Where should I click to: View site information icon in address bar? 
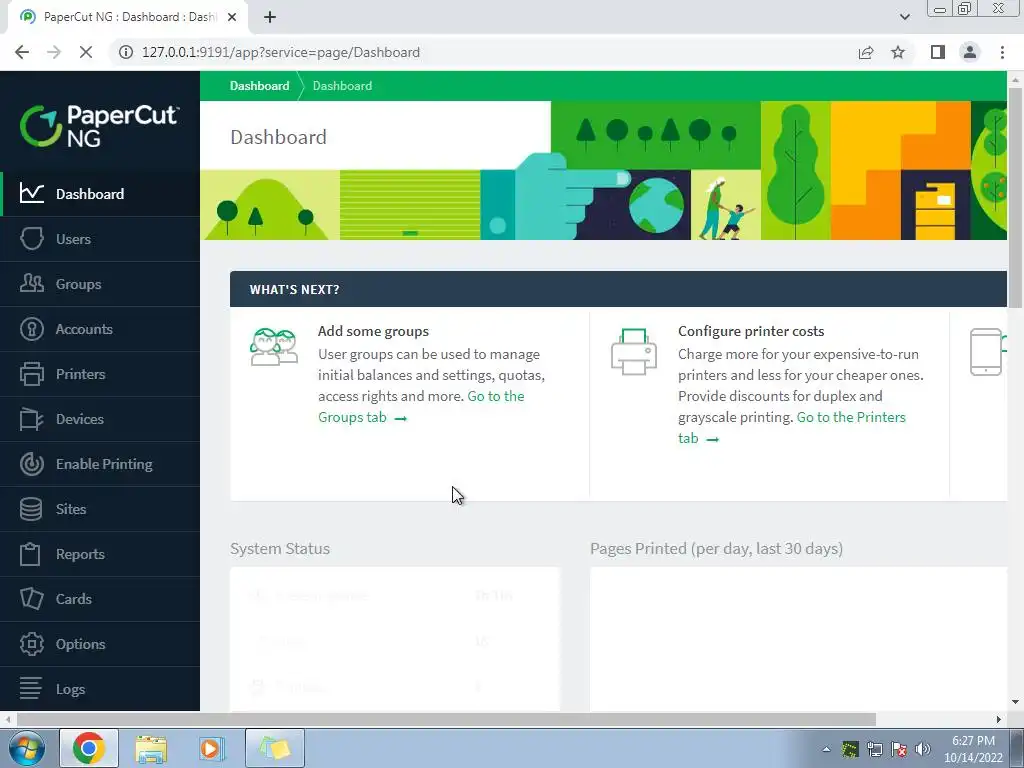(x=125, y=52)
